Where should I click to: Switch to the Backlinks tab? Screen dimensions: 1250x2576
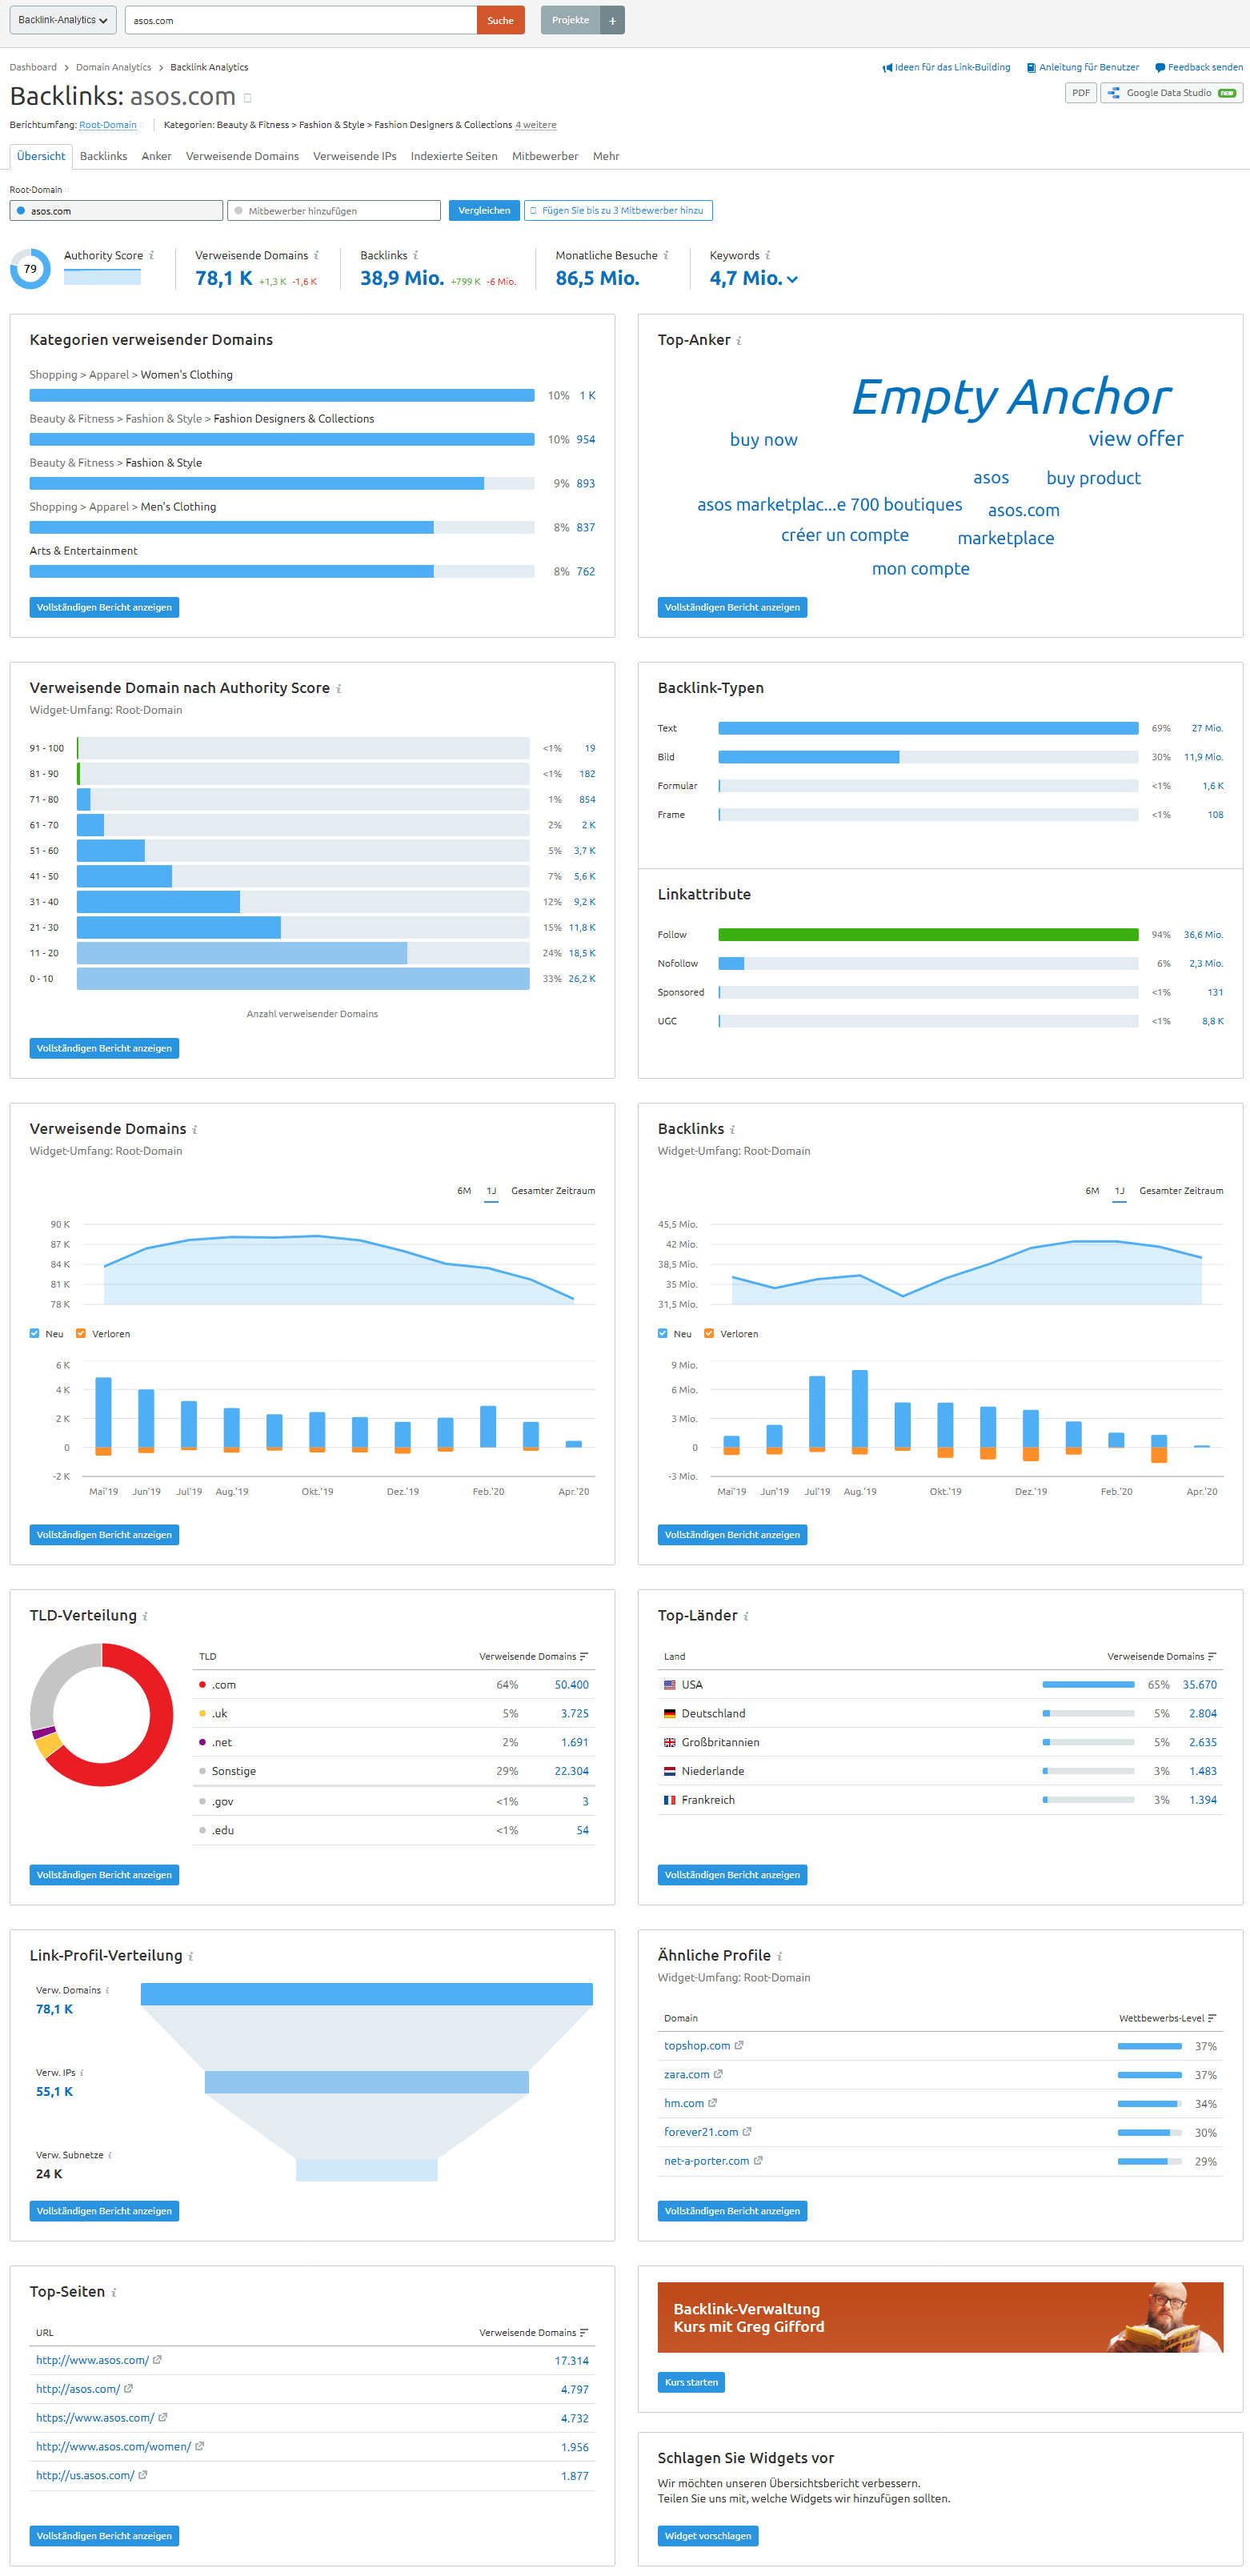click(103, 156)
